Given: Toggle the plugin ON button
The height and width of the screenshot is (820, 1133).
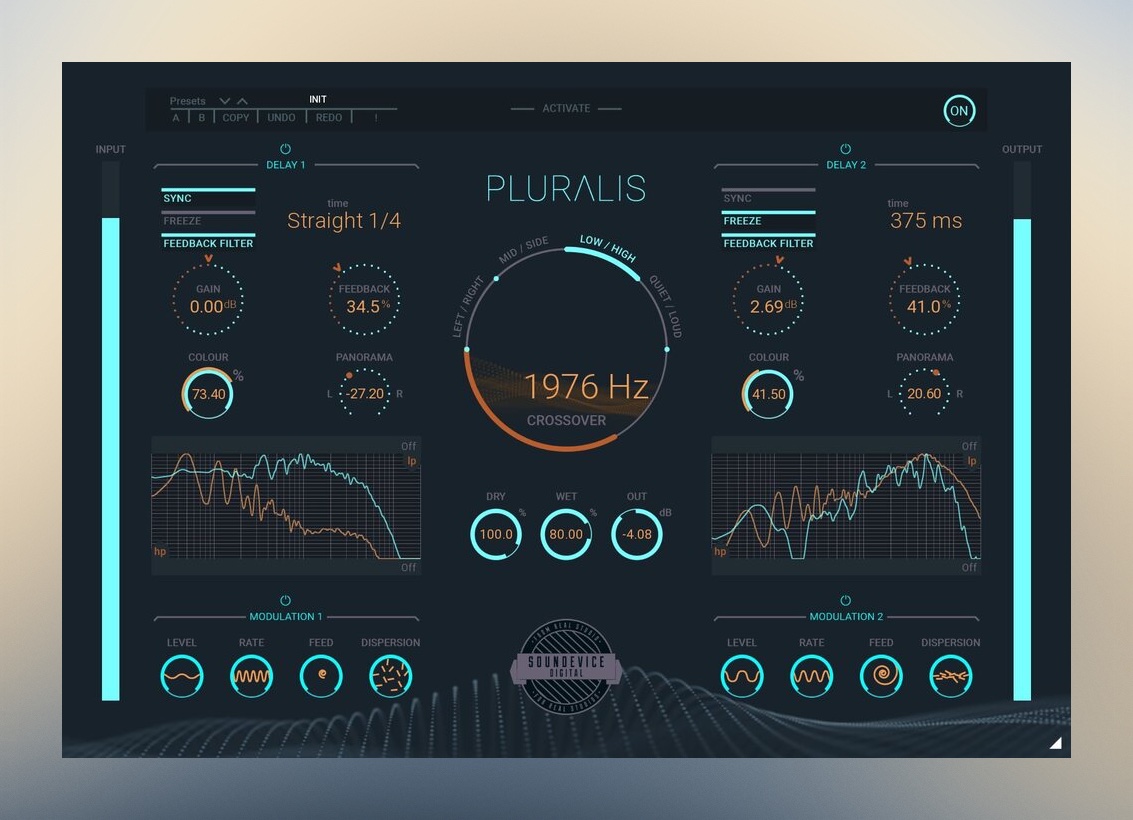Looking at the screenshot, I should [959, 111].
